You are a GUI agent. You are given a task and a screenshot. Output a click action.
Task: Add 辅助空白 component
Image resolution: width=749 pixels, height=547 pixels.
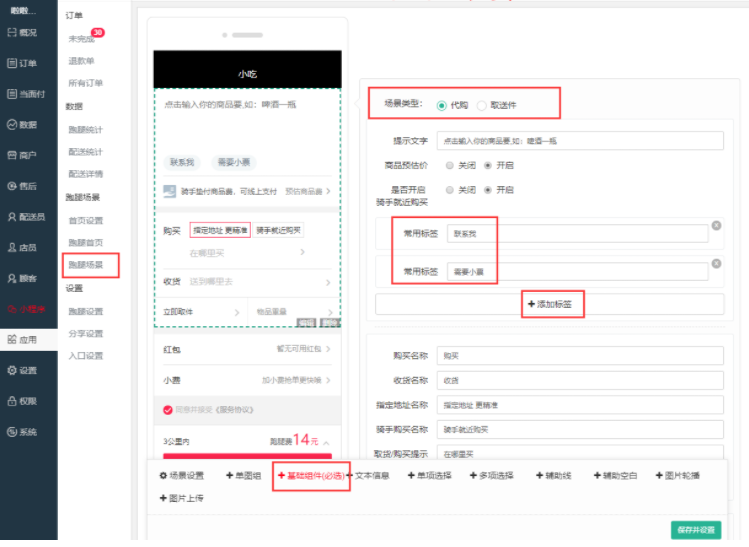coord(615,475)
